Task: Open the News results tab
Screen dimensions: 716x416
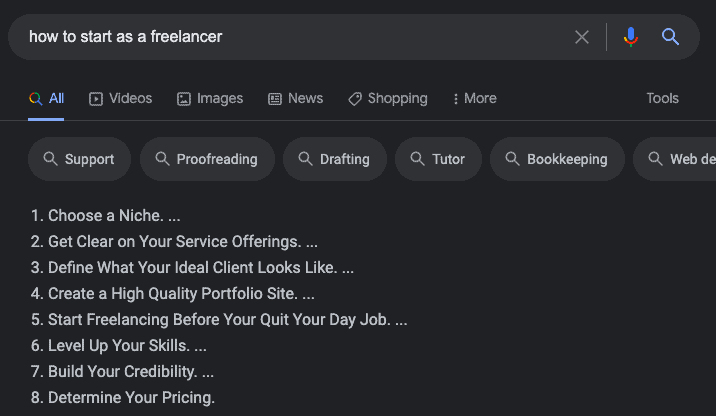Action: [295, 99]
